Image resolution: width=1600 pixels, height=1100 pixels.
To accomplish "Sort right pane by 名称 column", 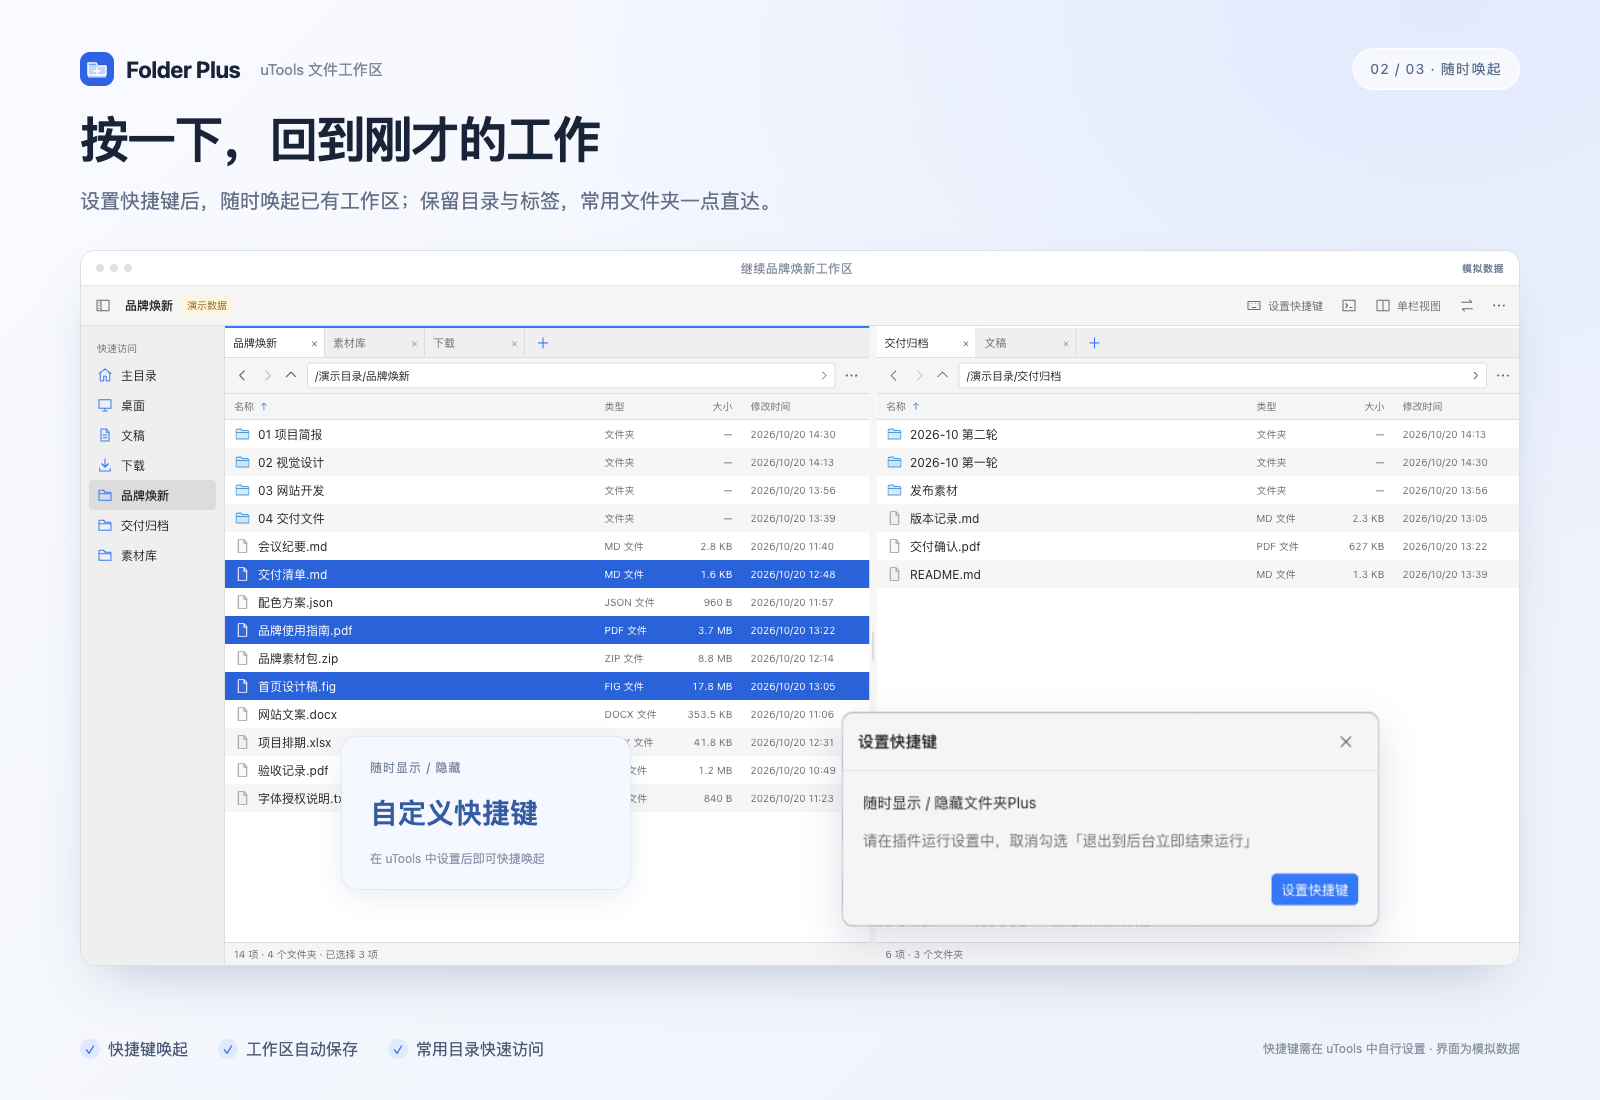I will click(x=903, y=407).
